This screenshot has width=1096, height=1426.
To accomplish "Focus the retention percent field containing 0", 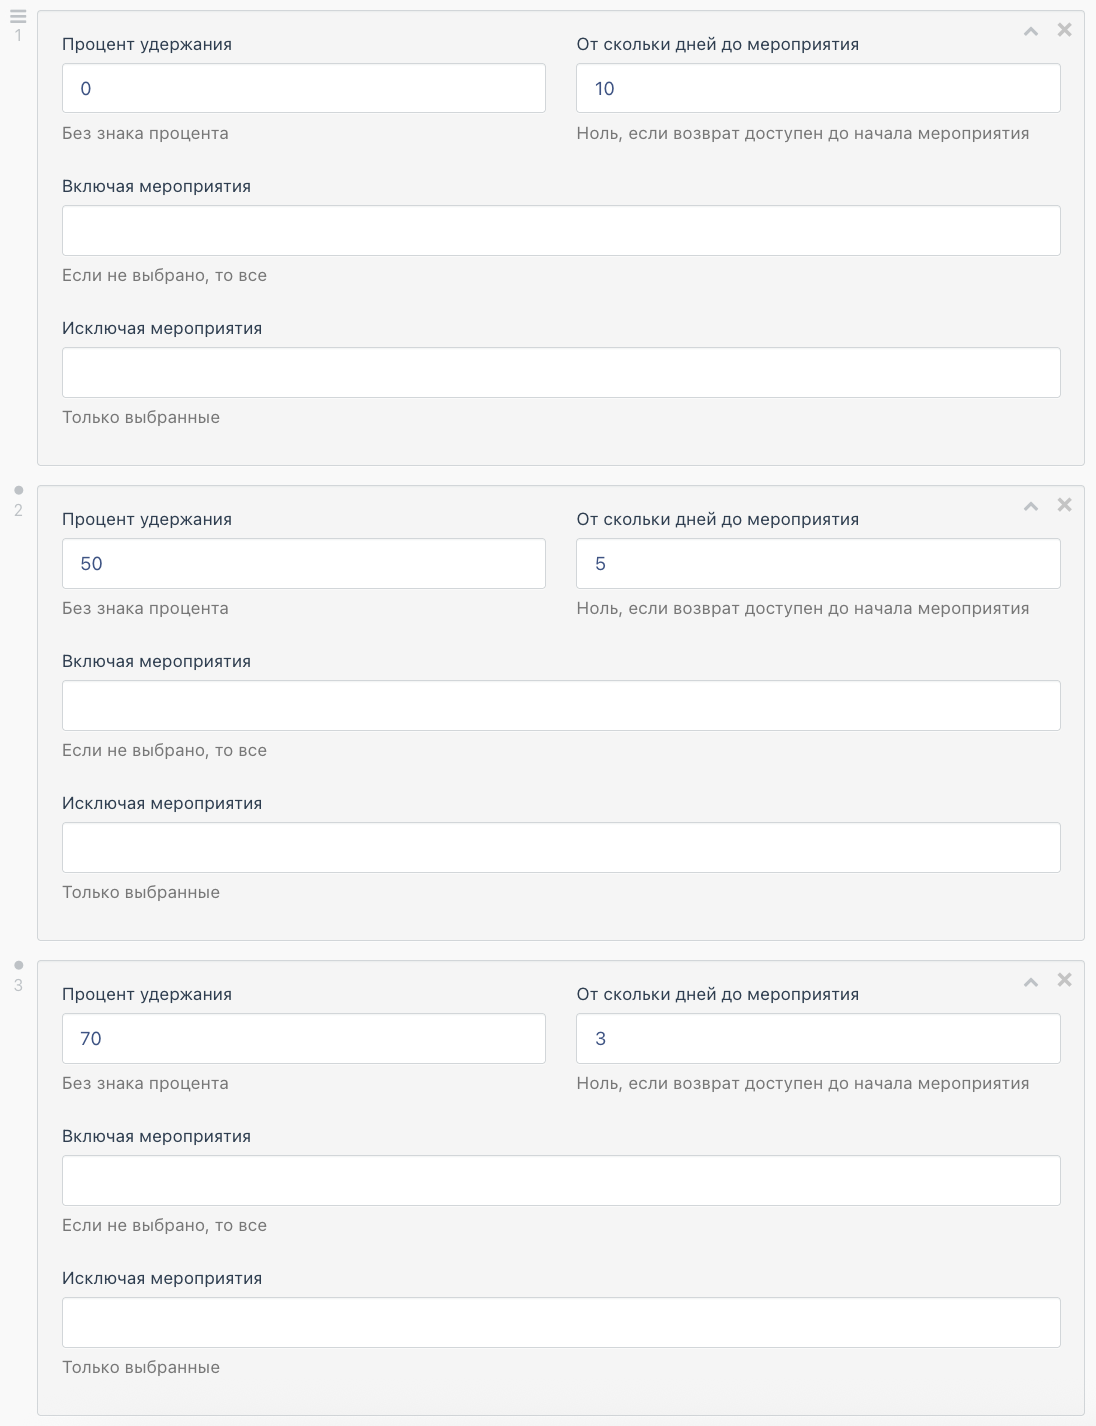I will click(303, 89).
